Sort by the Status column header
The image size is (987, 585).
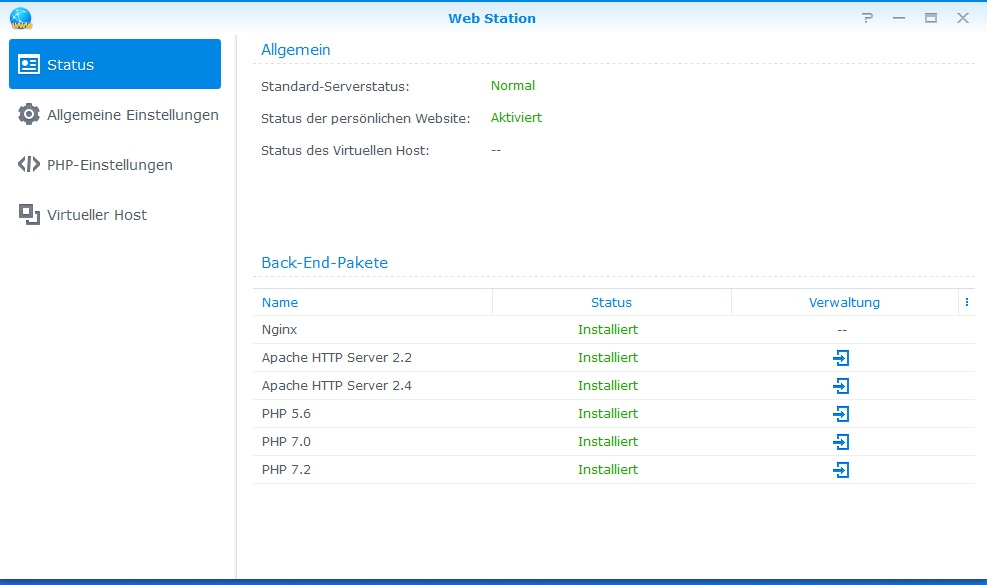(611, 302)
